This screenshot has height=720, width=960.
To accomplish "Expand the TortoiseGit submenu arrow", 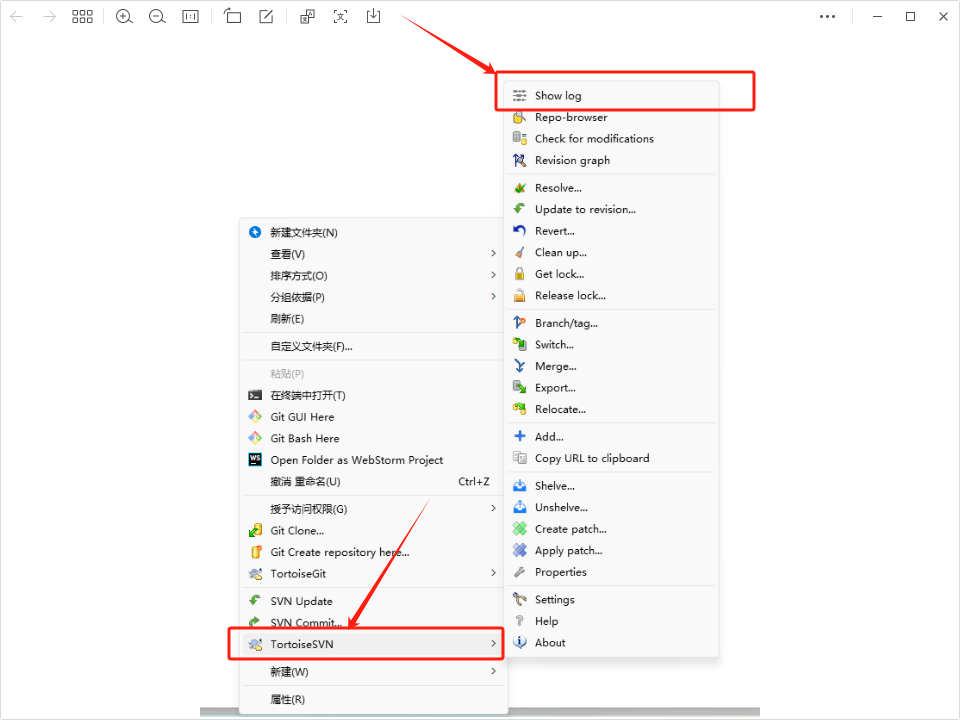I will tap(493, 572).
